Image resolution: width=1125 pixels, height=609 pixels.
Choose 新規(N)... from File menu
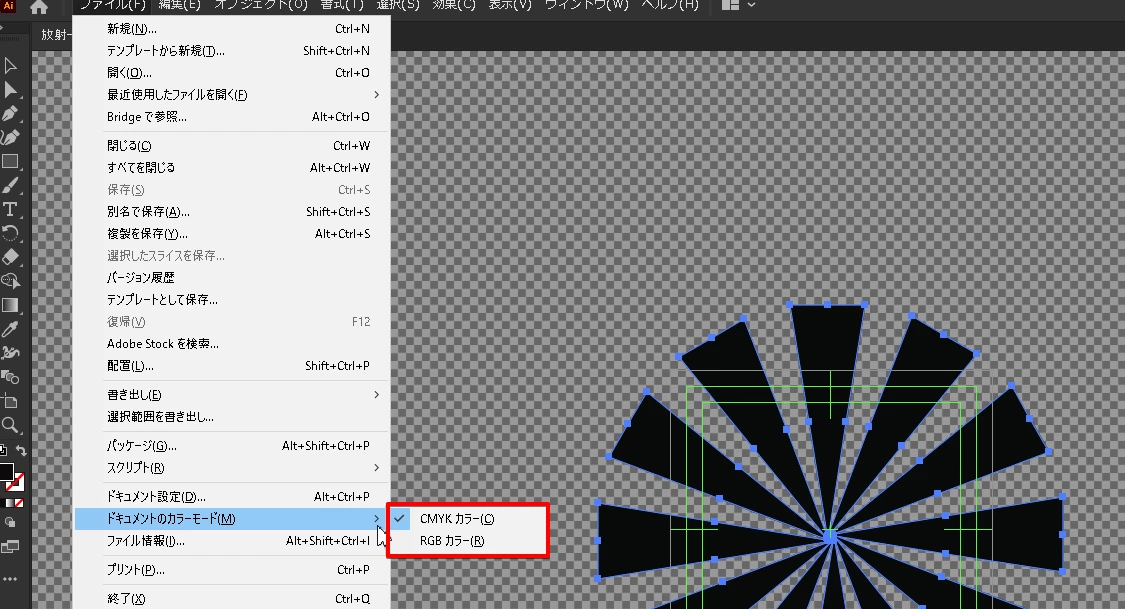232,29
